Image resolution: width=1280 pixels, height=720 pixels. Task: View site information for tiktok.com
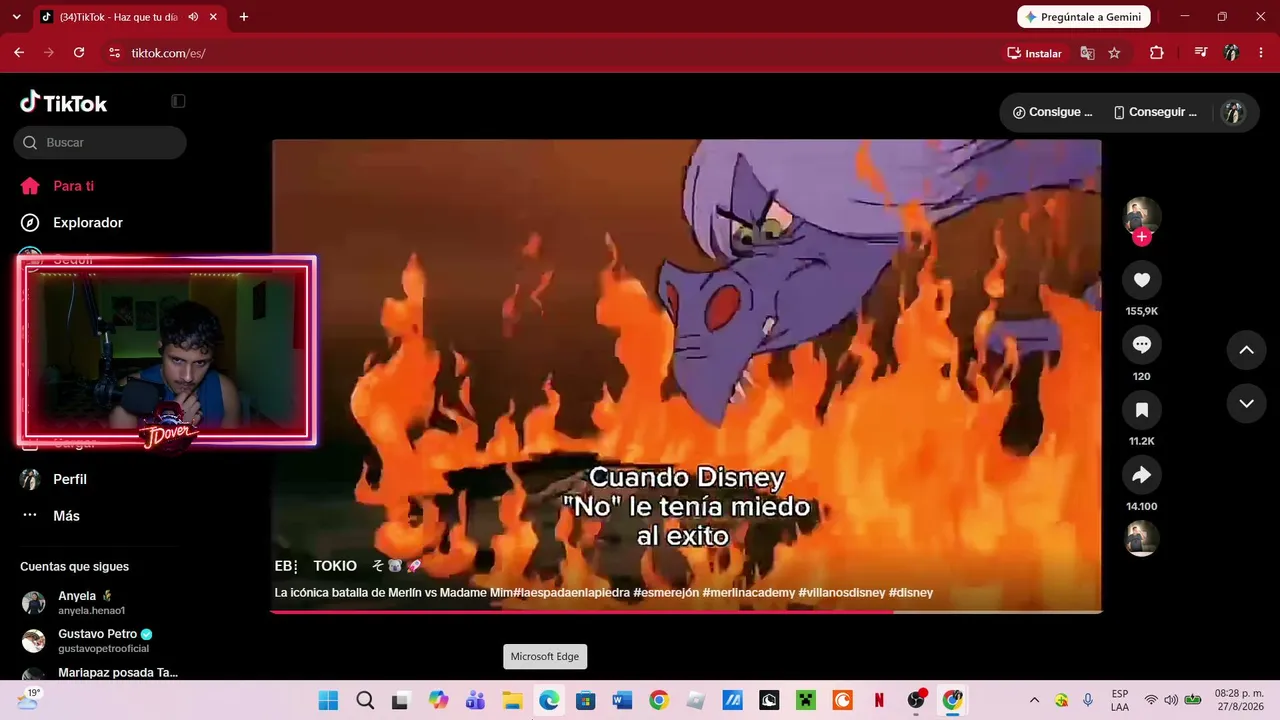pyautogui.click(x=114, y=53)
